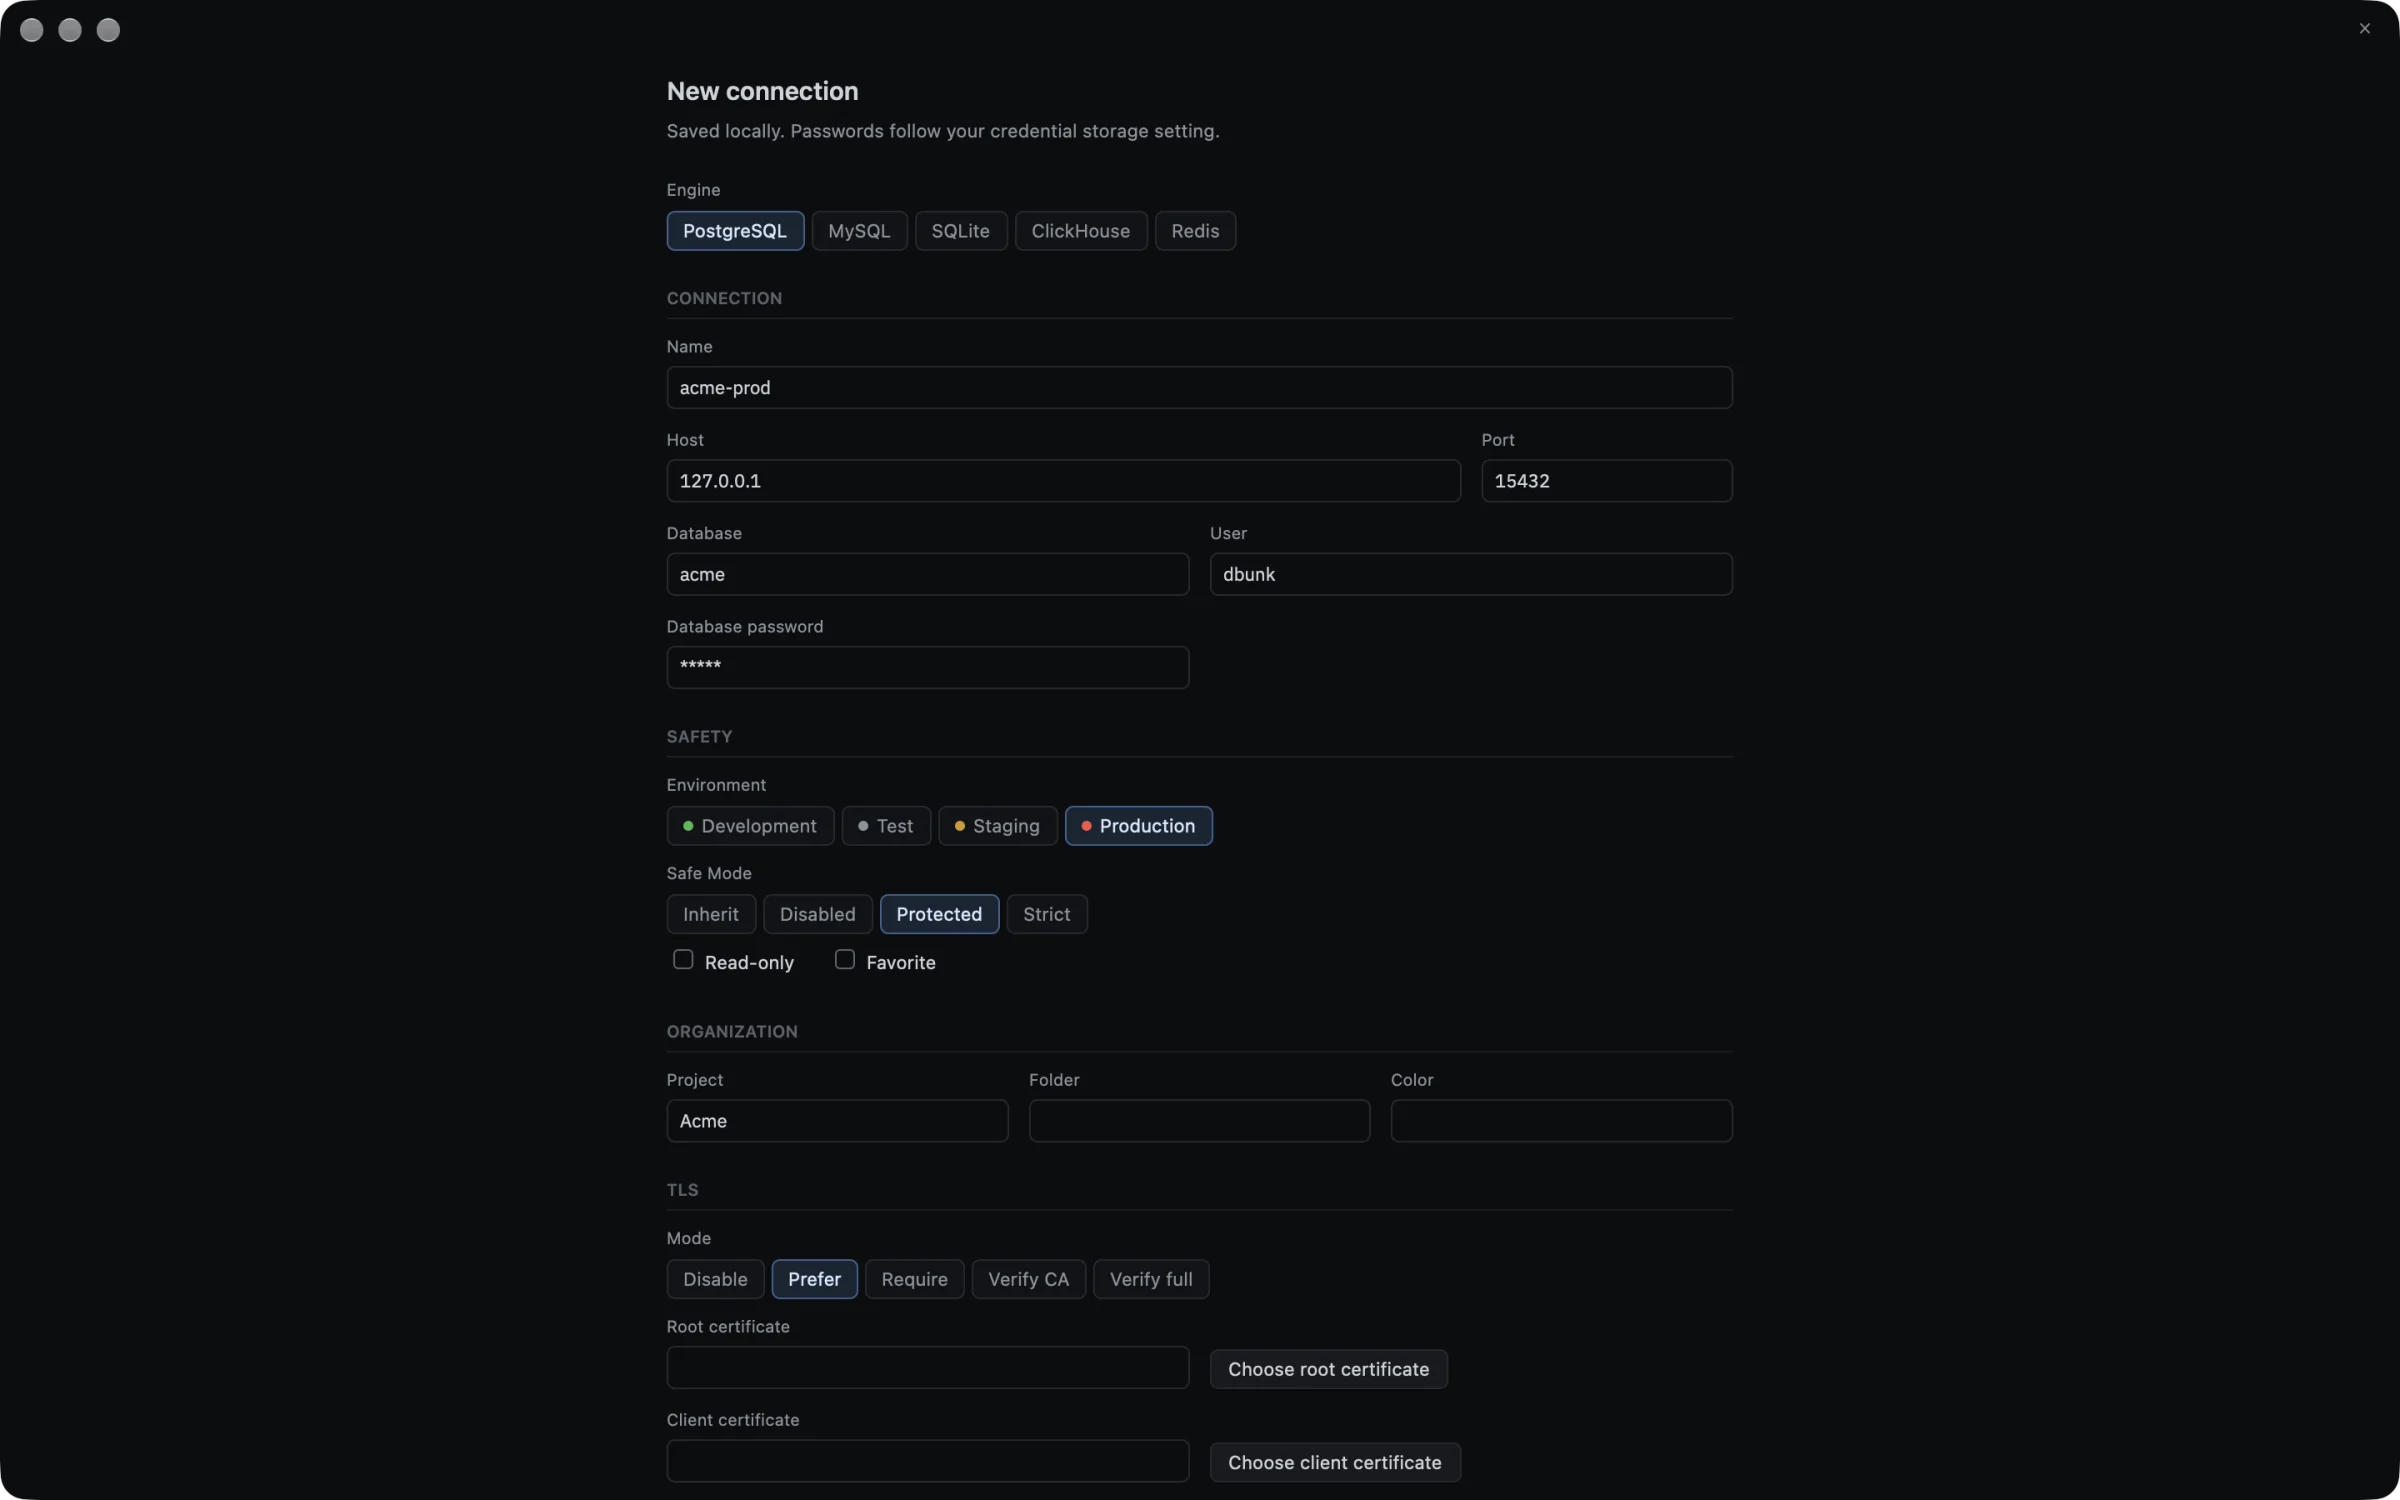Select the User field showing dbunk
2400x1500 pixels.
pos(1471,574)
